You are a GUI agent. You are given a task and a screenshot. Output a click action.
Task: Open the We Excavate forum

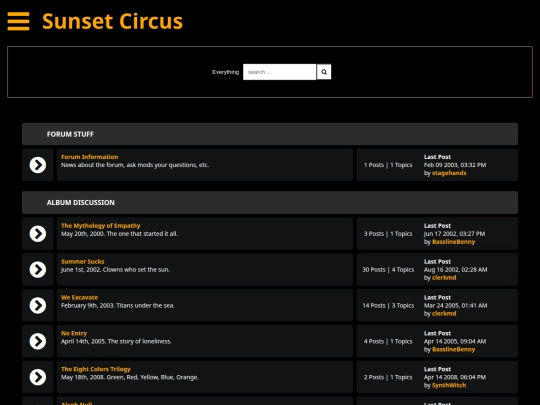[80, 297]
